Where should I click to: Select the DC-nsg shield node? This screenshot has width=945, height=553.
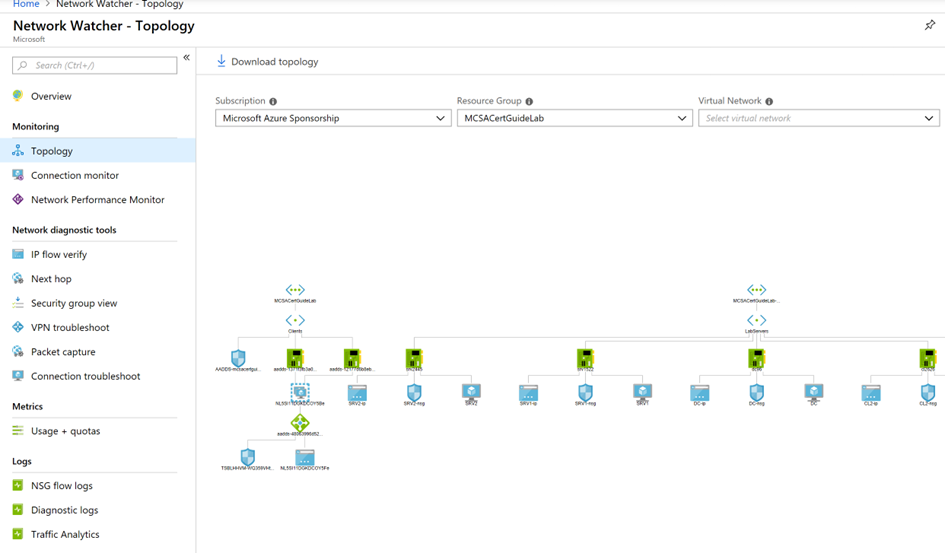coord(757,393)
